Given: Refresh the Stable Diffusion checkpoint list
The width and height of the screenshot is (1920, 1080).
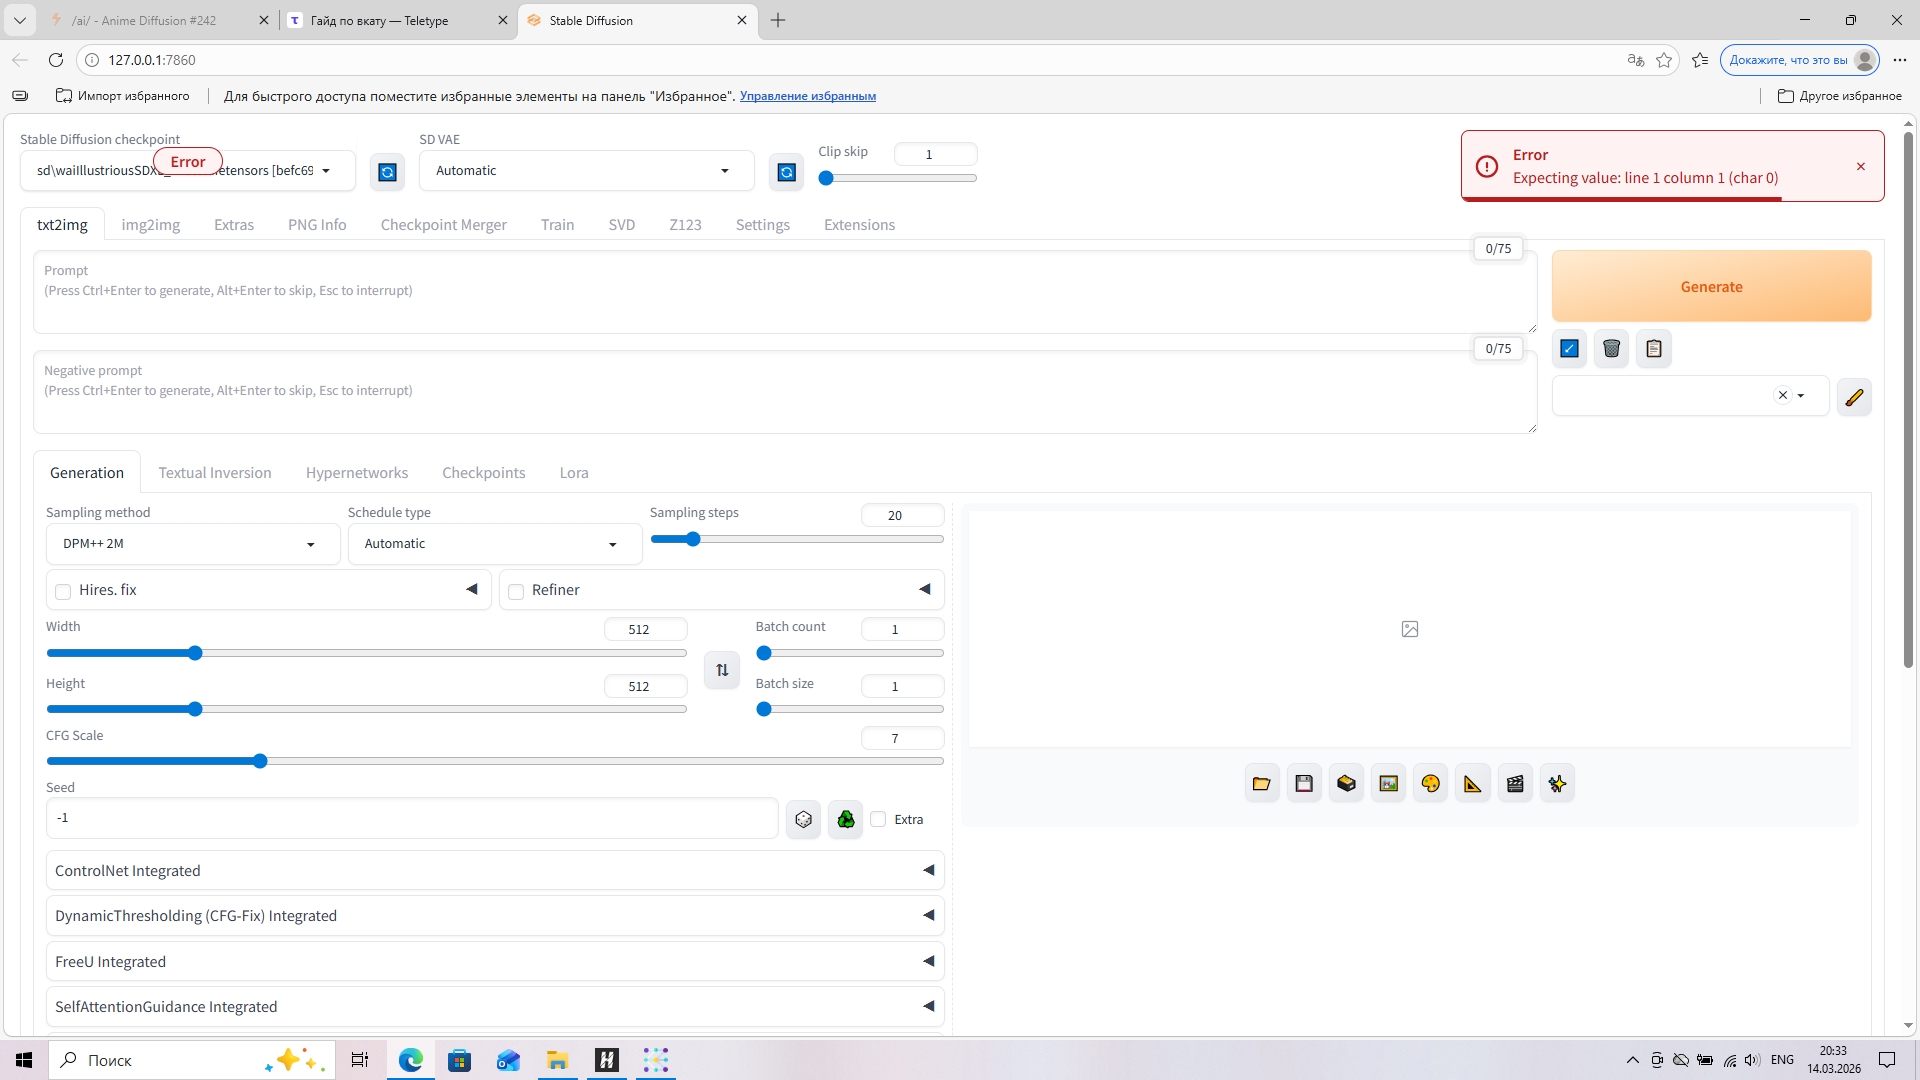Looking at the screenshot, I should 387,172.
